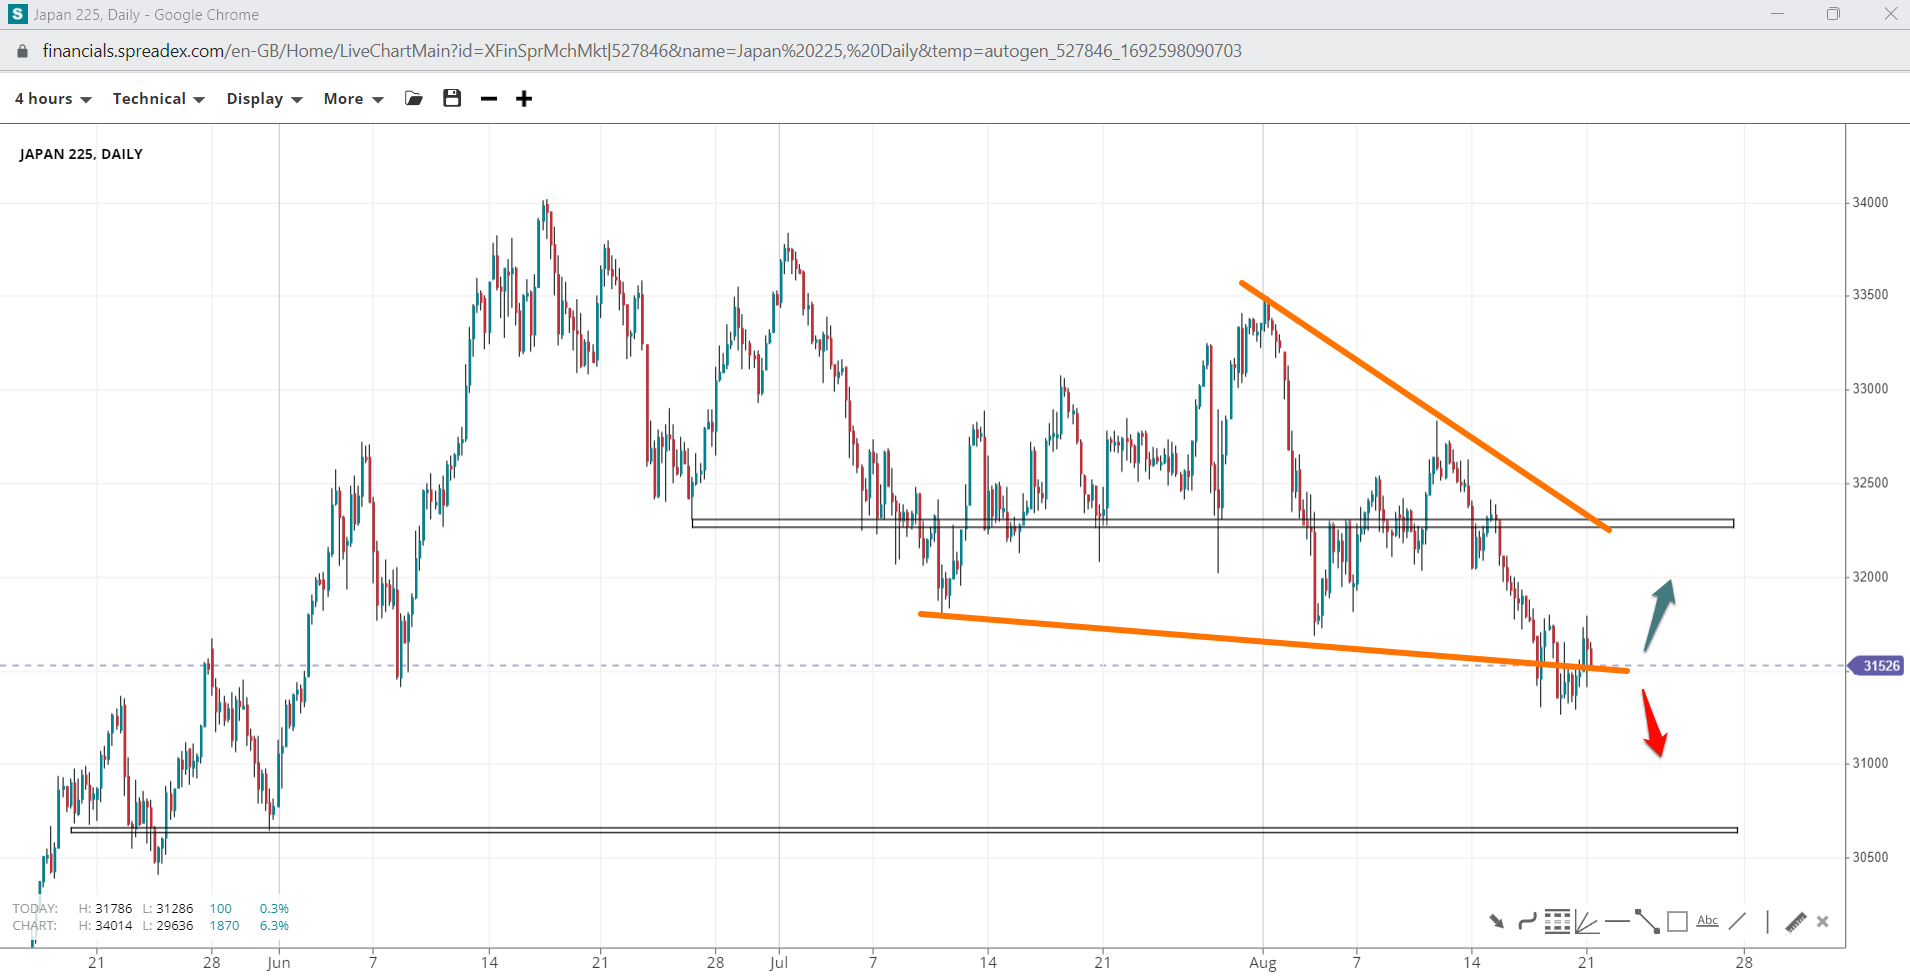Click the save chart floppy disk icon
The width and height of the screenshot is (1910, 980).
(x=452, y=98)
